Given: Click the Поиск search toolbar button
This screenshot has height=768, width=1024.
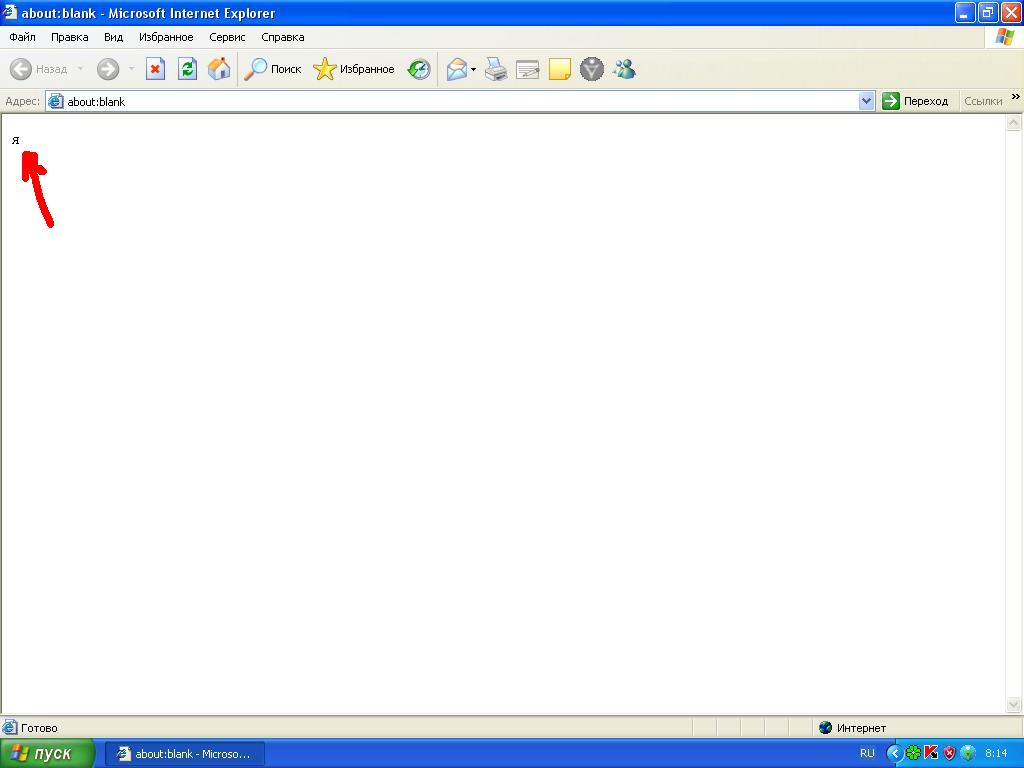Looking at the screenshot, I should point(273,69).
